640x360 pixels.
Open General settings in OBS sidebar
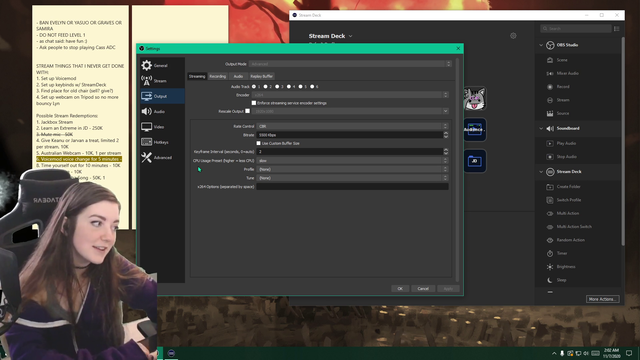coord(162,65)
